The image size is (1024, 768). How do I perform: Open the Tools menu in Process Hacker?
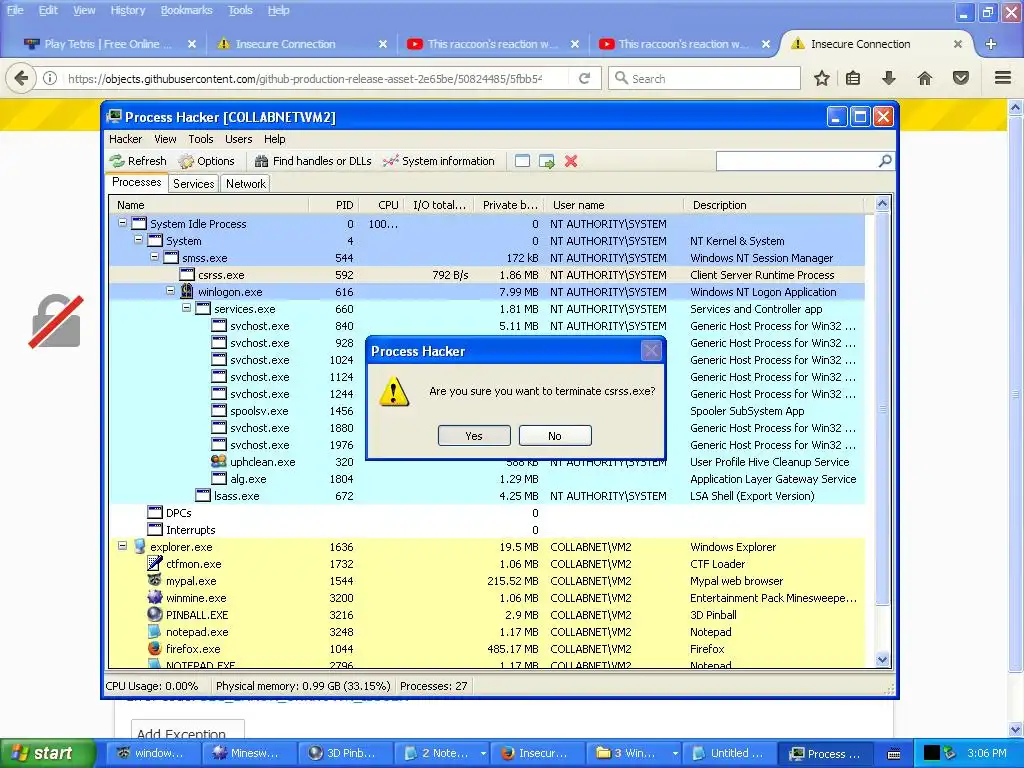tap(201, 139)
